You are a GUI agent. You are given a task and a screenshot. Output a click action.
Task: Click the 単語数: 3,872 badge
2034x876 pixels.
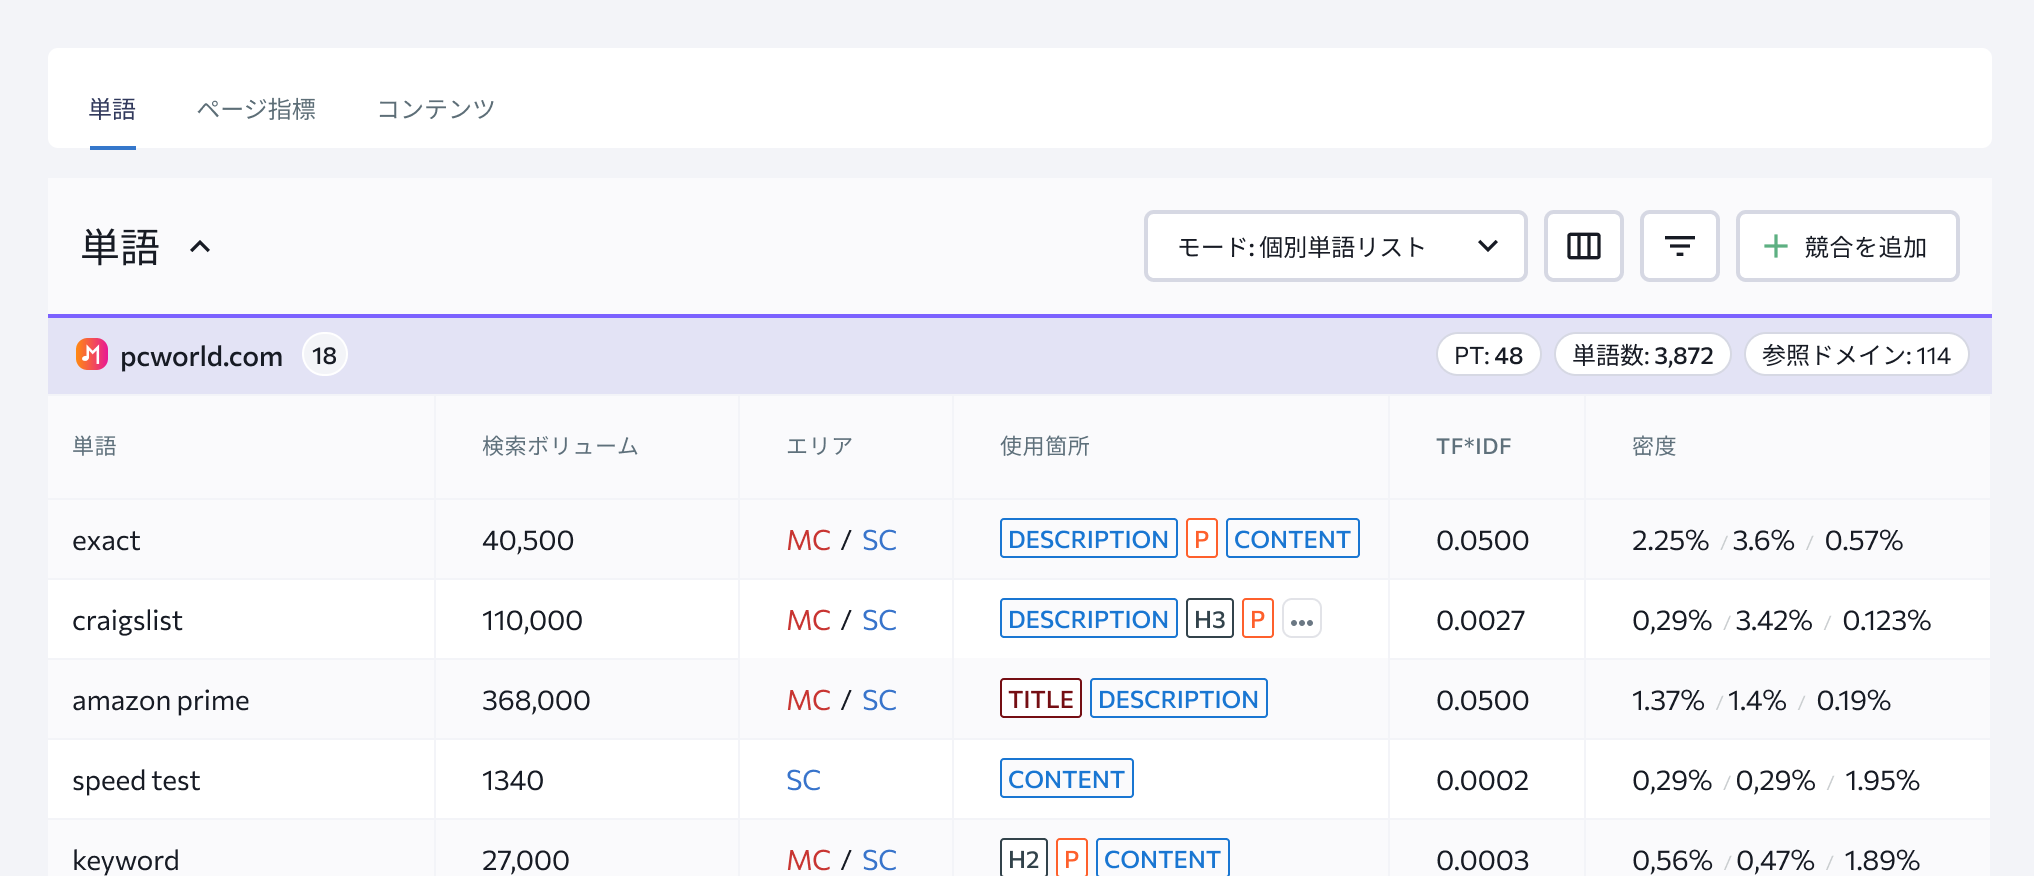pyautogui.click(x=1642, y=355)
